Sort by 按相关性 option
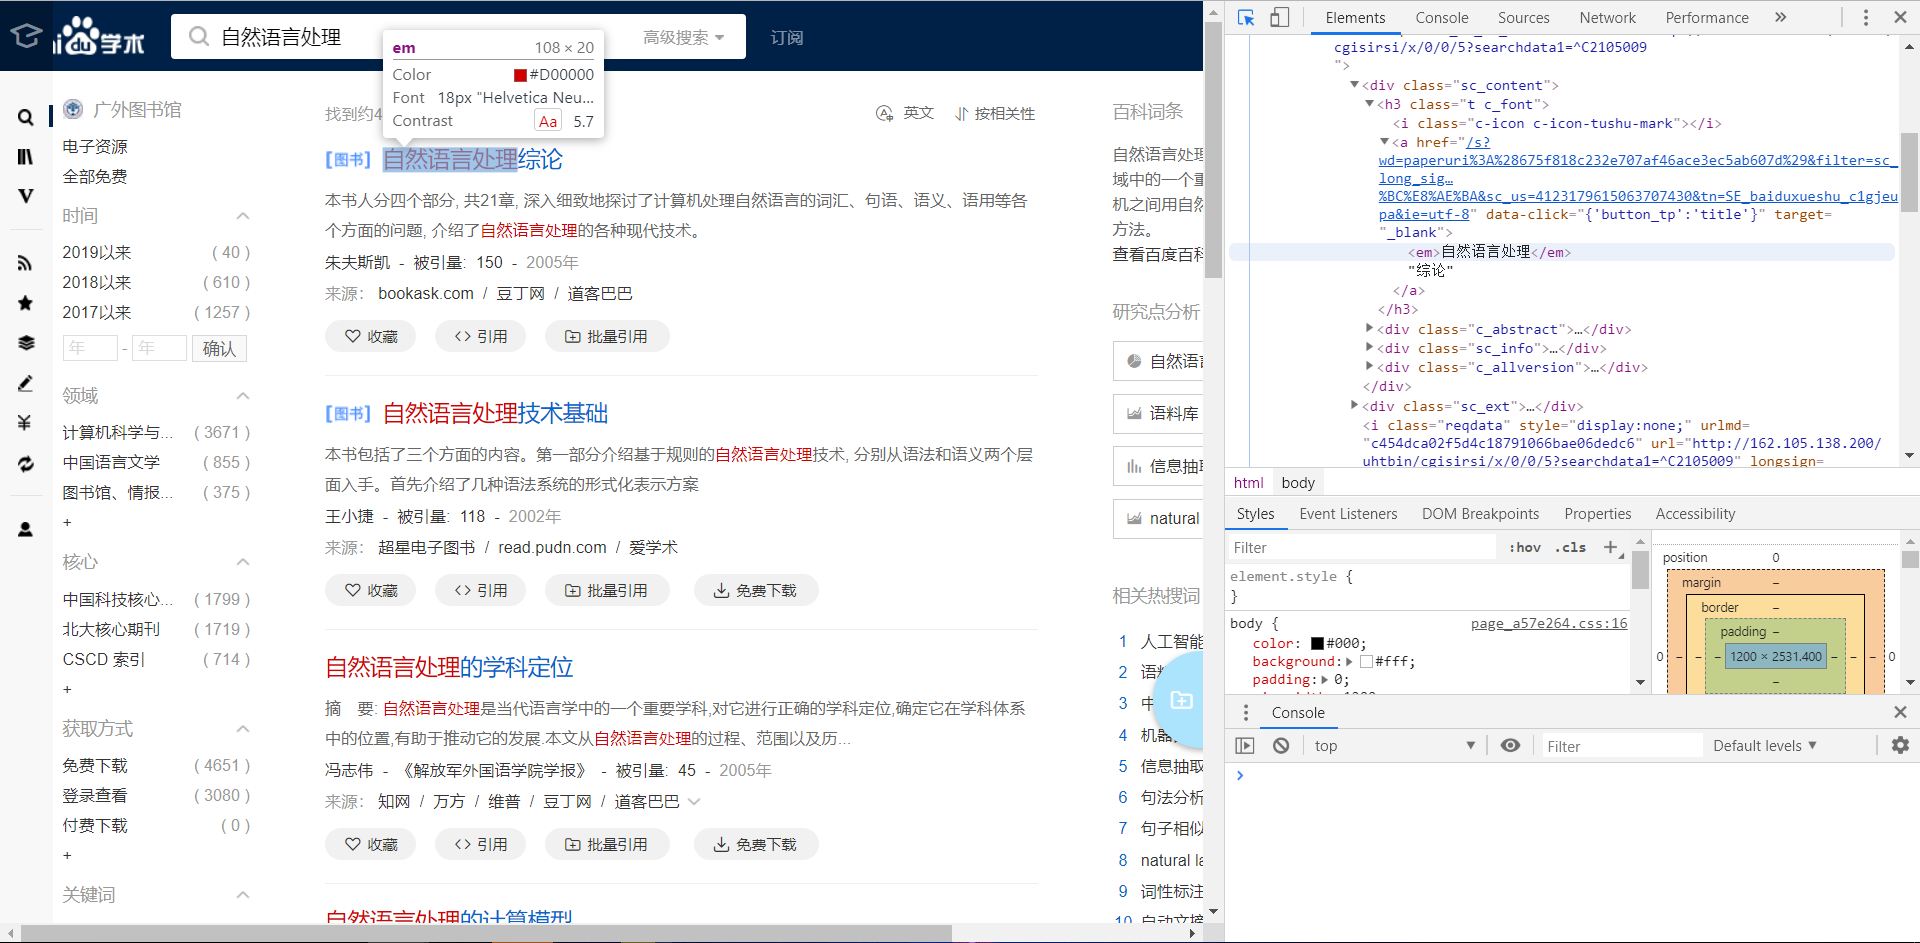 995,113
